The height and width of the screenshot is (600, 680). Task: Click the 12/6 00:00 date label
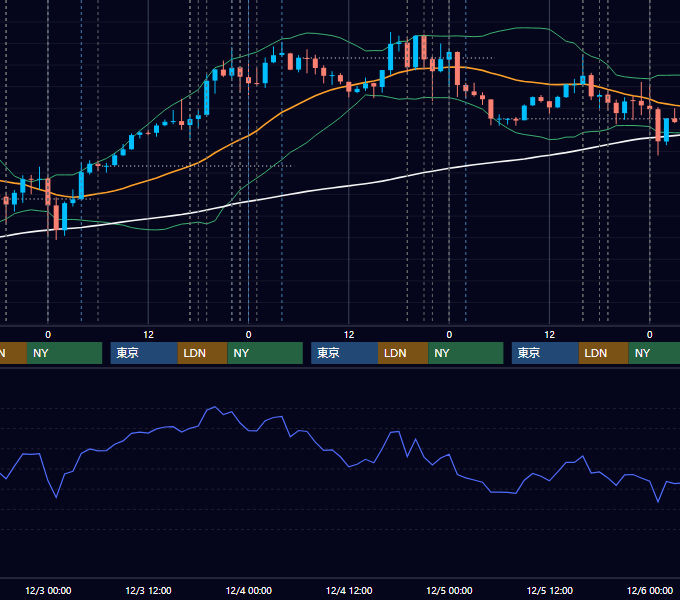tap(650, 590)
